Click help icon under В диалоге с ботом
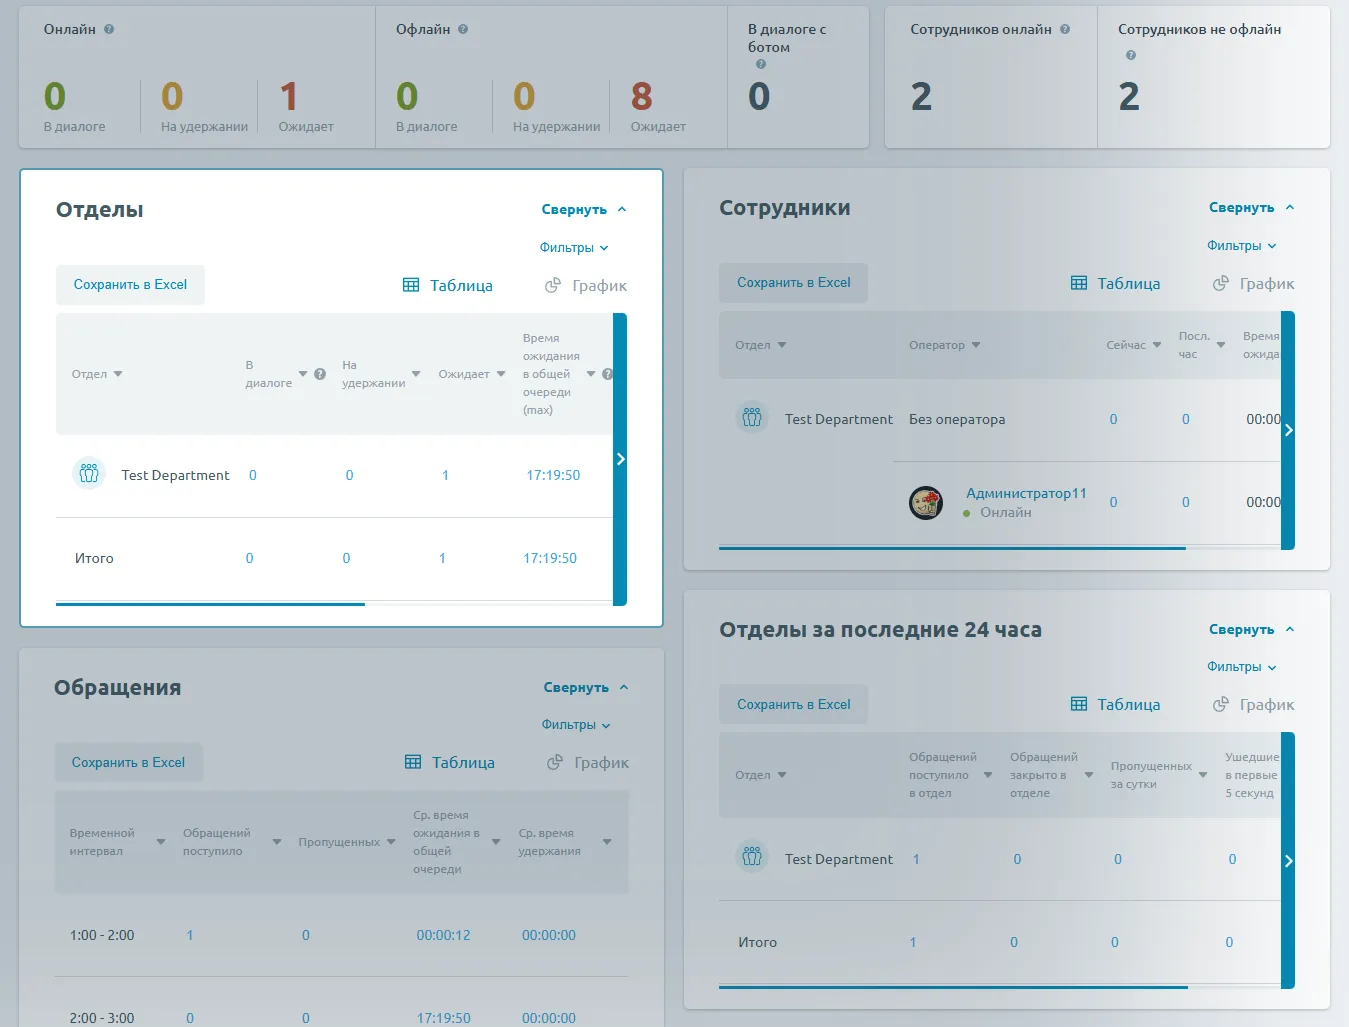The image size is (1349, 1027). click(761, 64)
